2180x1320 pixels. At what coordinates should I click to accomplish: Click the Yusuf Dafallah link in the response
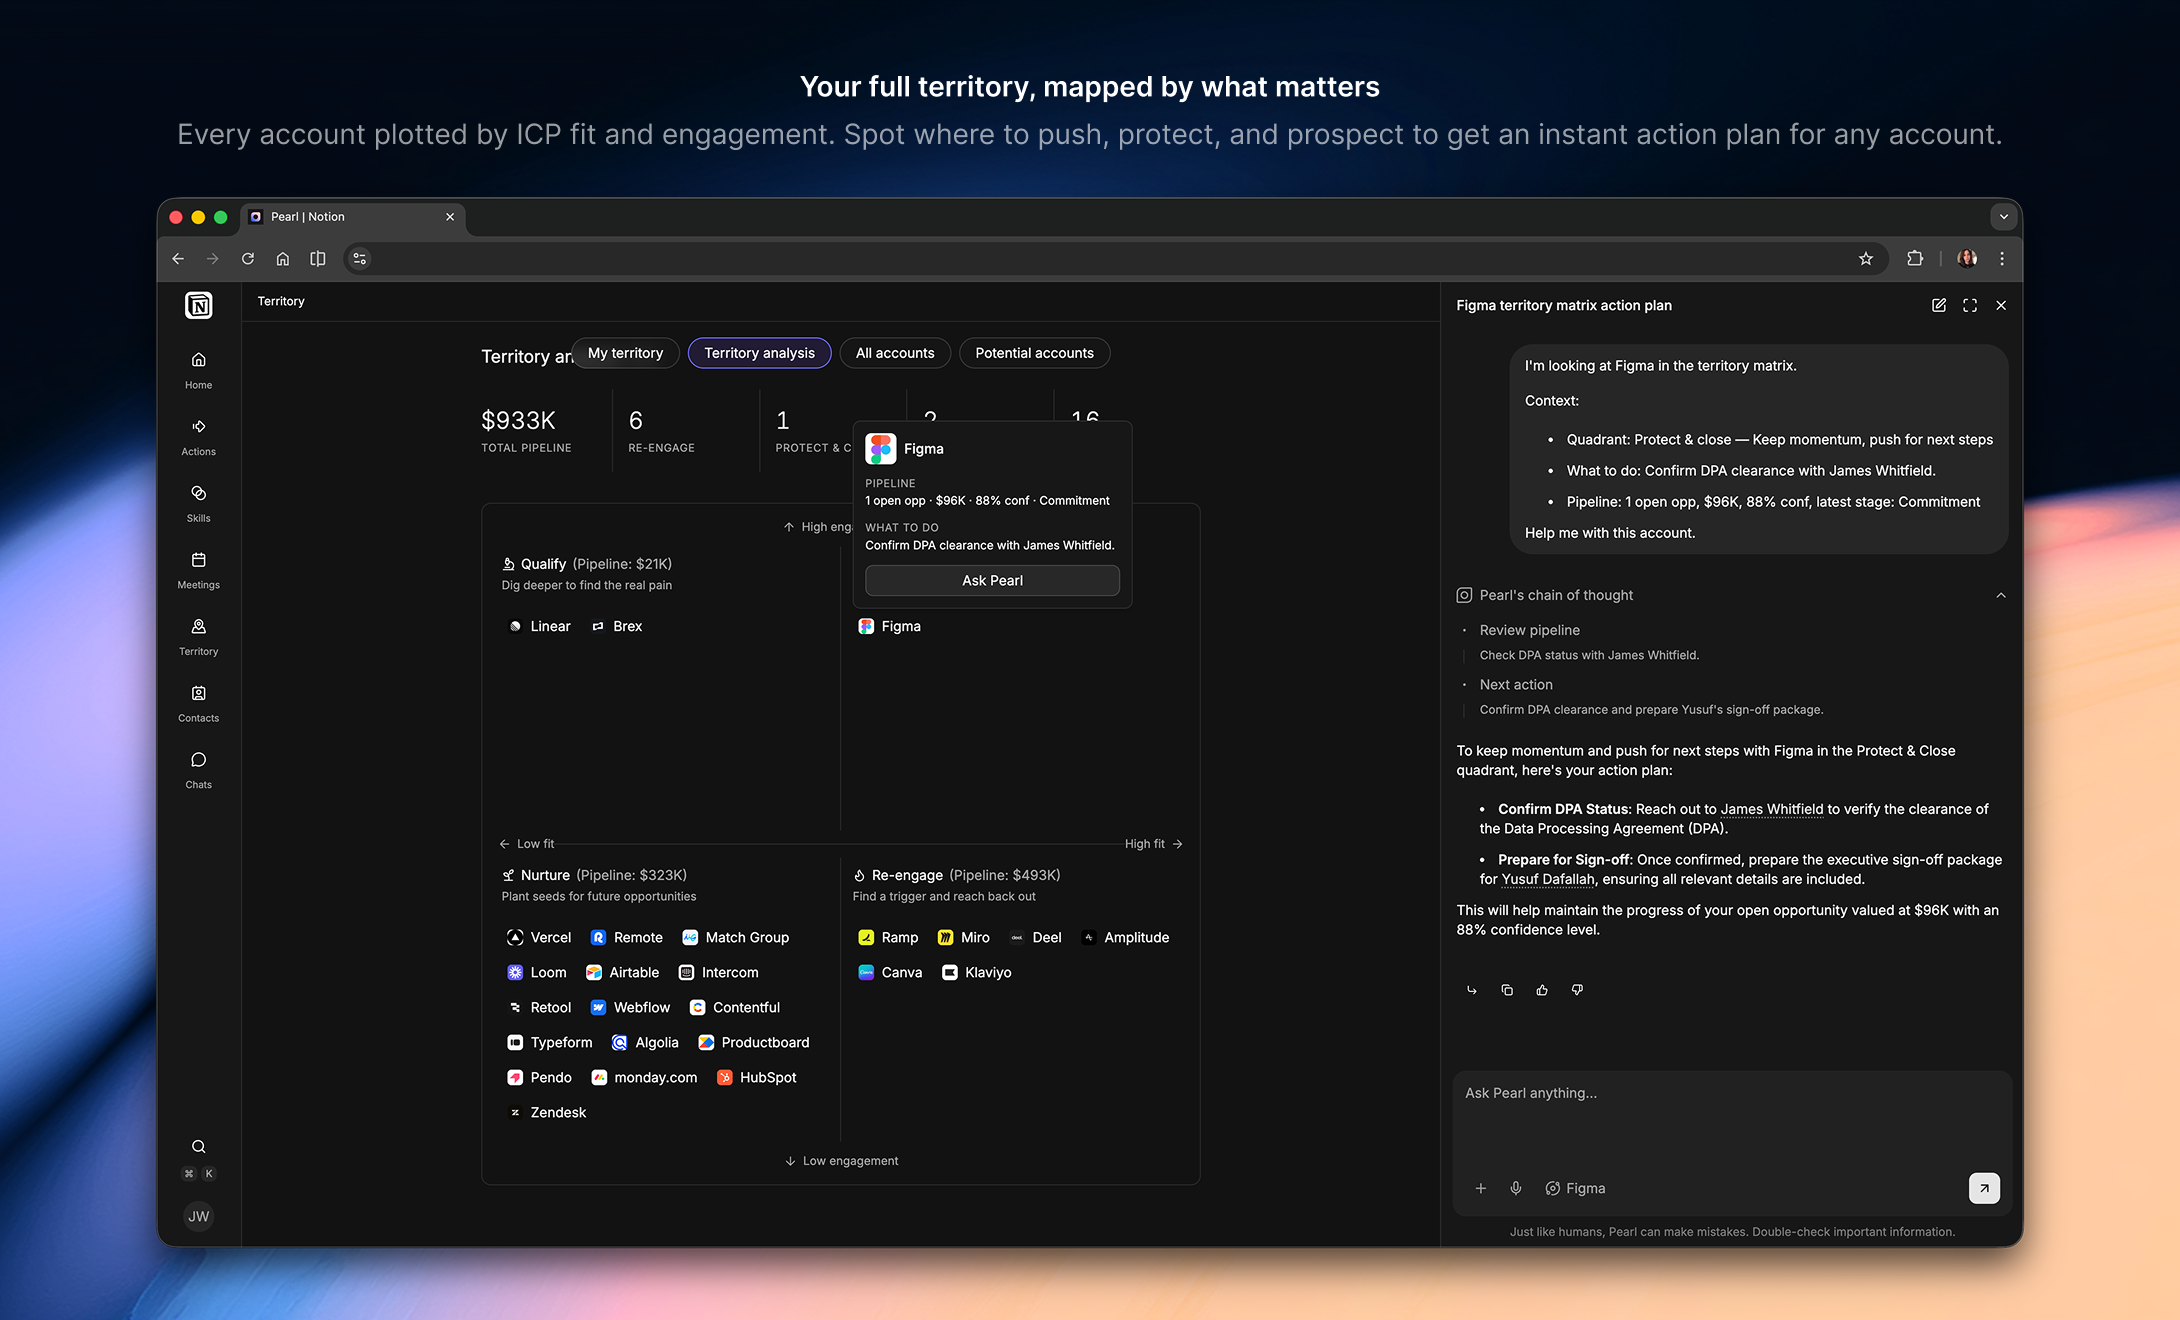click(1548, 879)
